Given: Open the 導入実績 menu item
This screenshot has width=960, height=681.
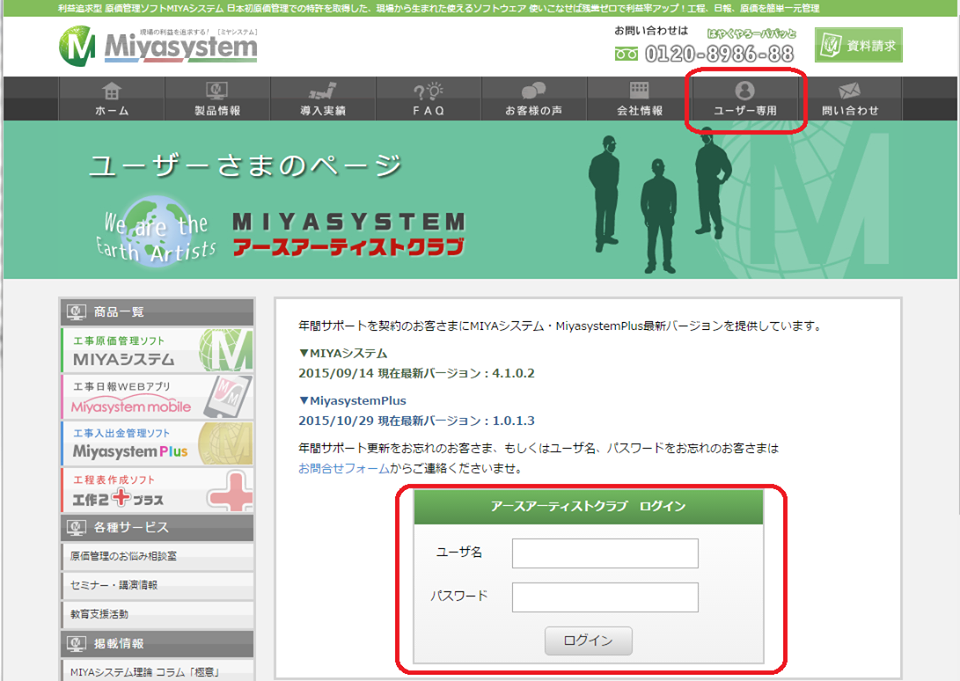Looking at the screenshot, I should [x=323, y=99].
